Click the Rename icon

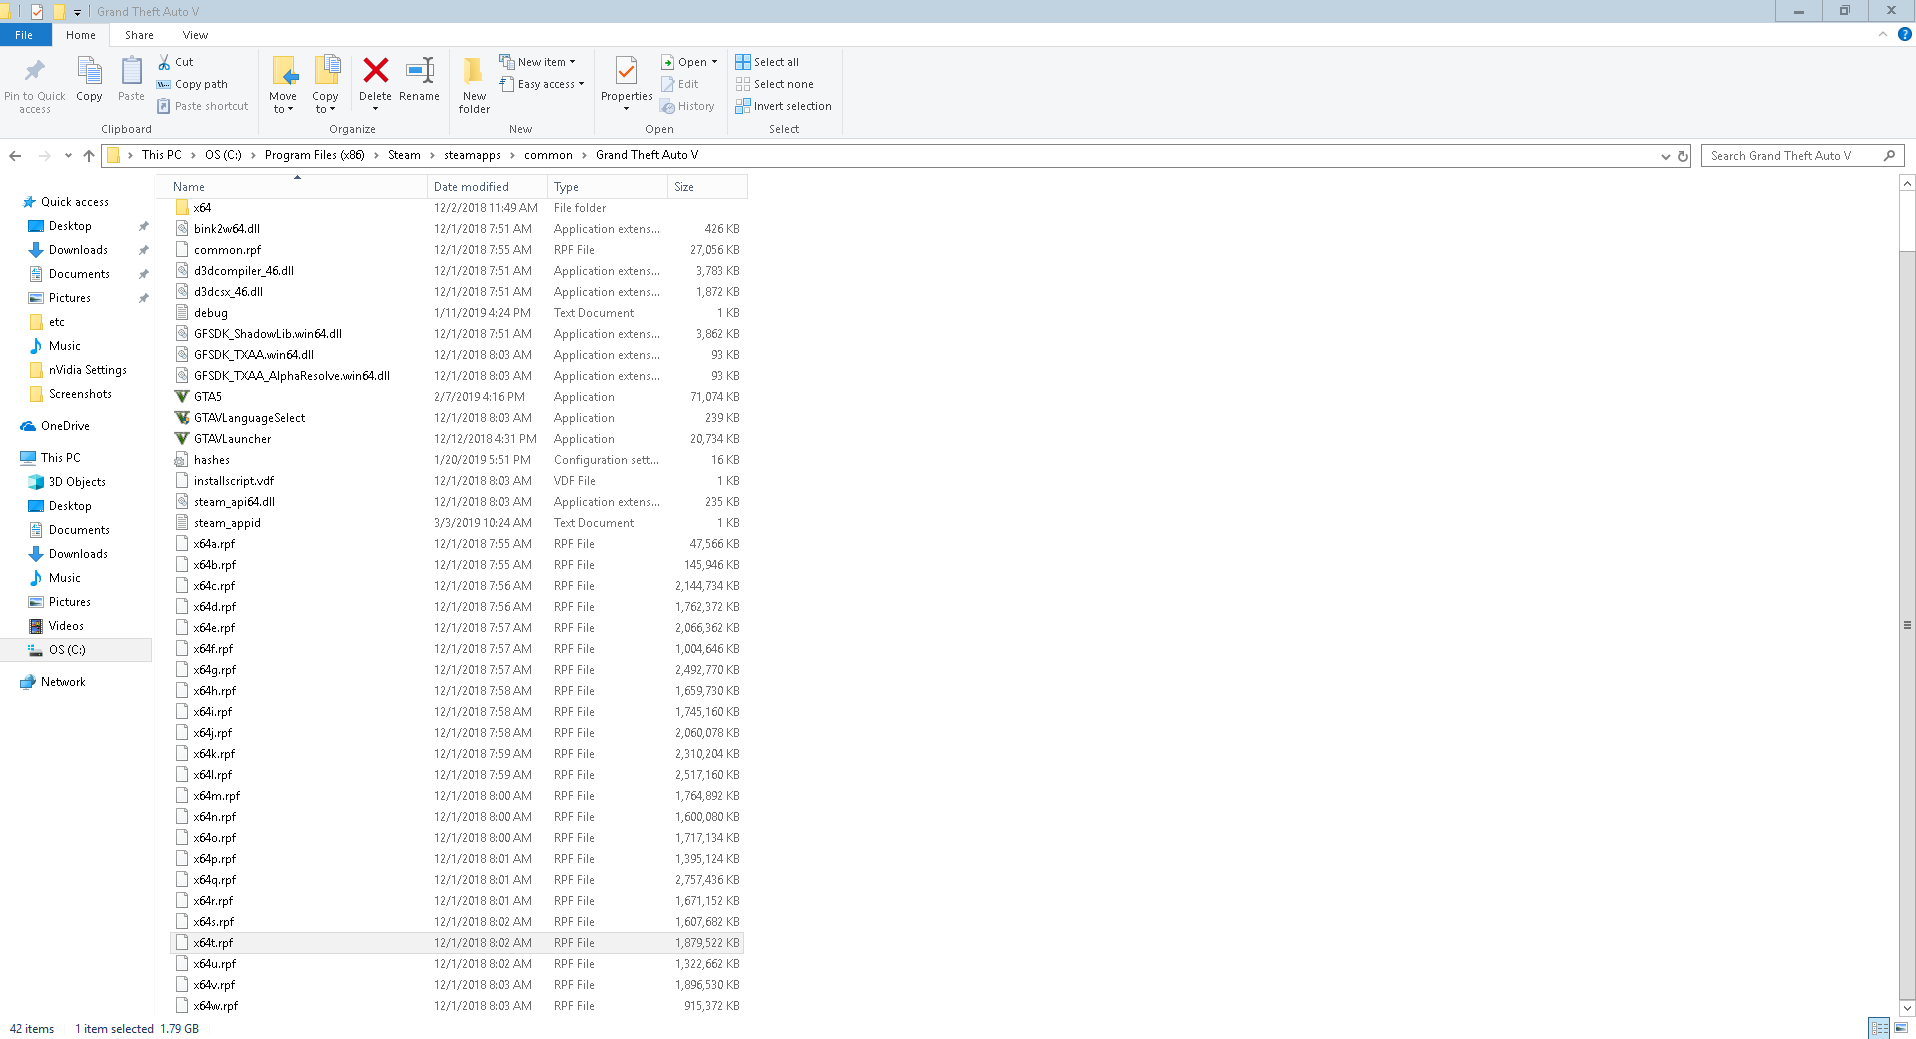pos(420,70)
